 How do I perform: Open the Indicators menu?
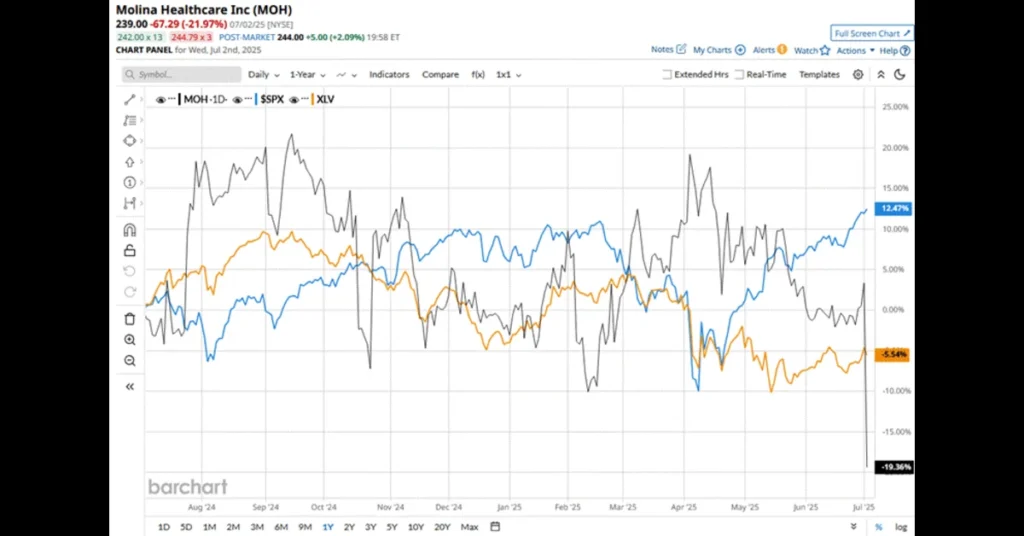click(x=389, y=75)
